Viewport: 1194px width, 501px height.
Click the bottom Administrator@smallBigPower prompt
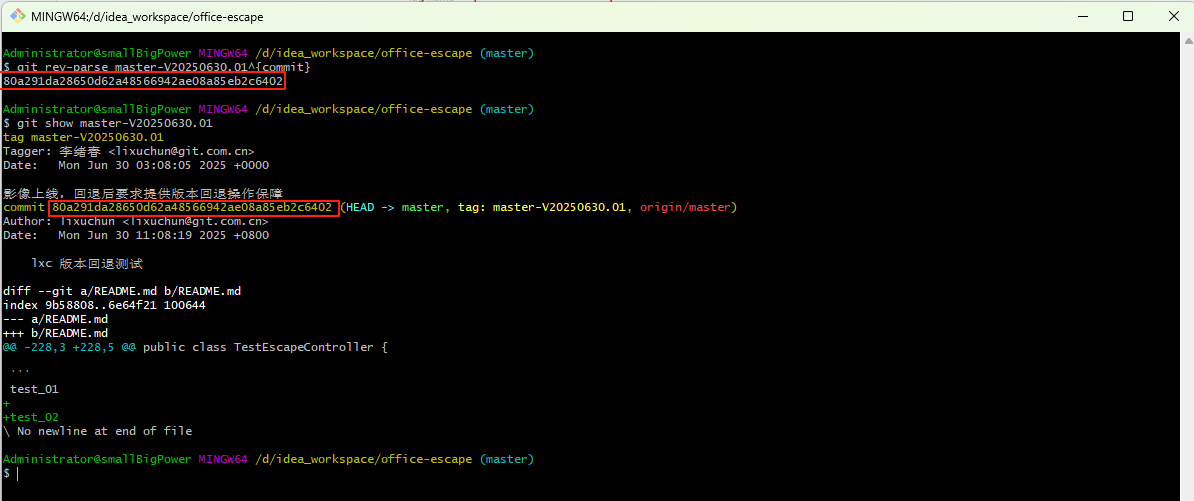click(97, 459)
